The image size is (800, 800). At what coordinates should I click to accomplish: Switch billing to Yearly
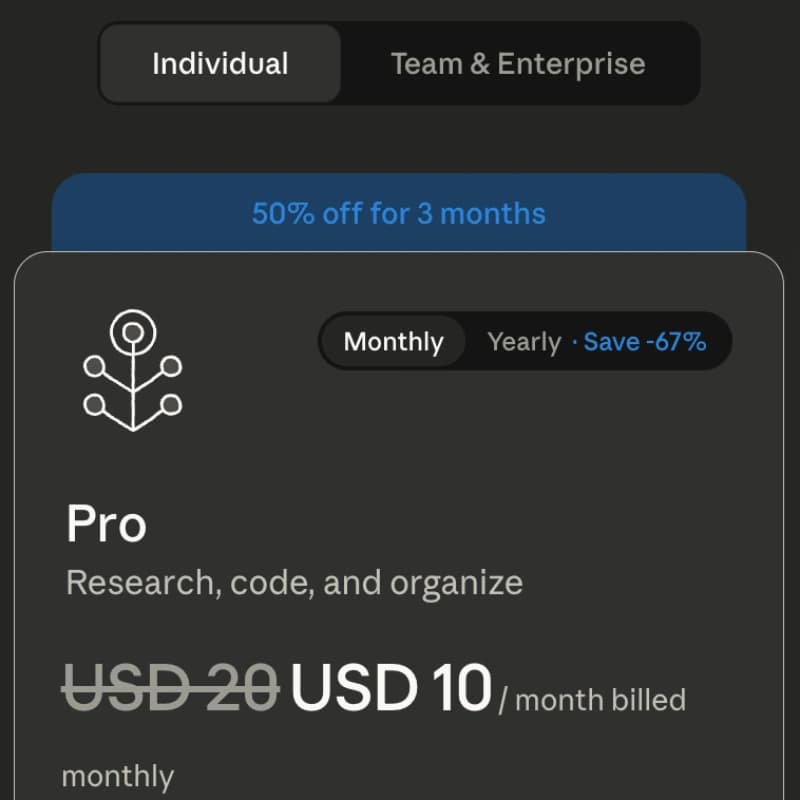[524, 341]
